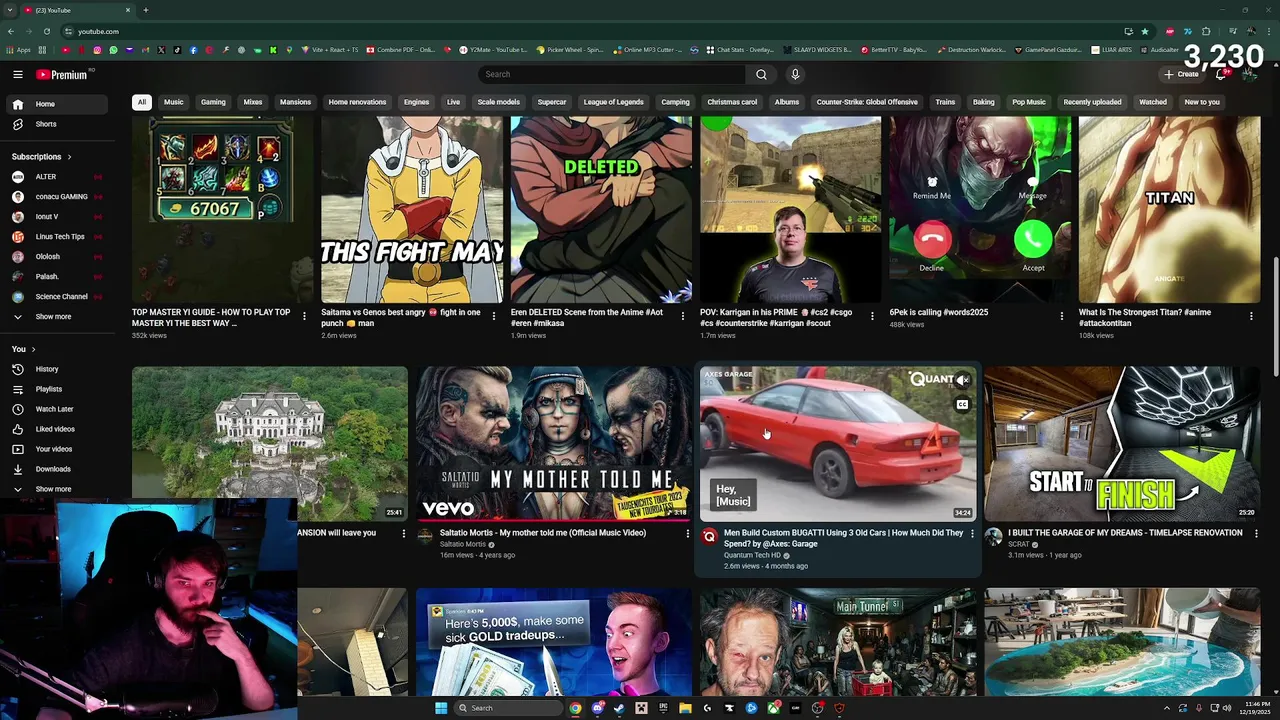Open File Explorer from the taskbar
The height and width of the screenshot is (720, 1280).
685,708
